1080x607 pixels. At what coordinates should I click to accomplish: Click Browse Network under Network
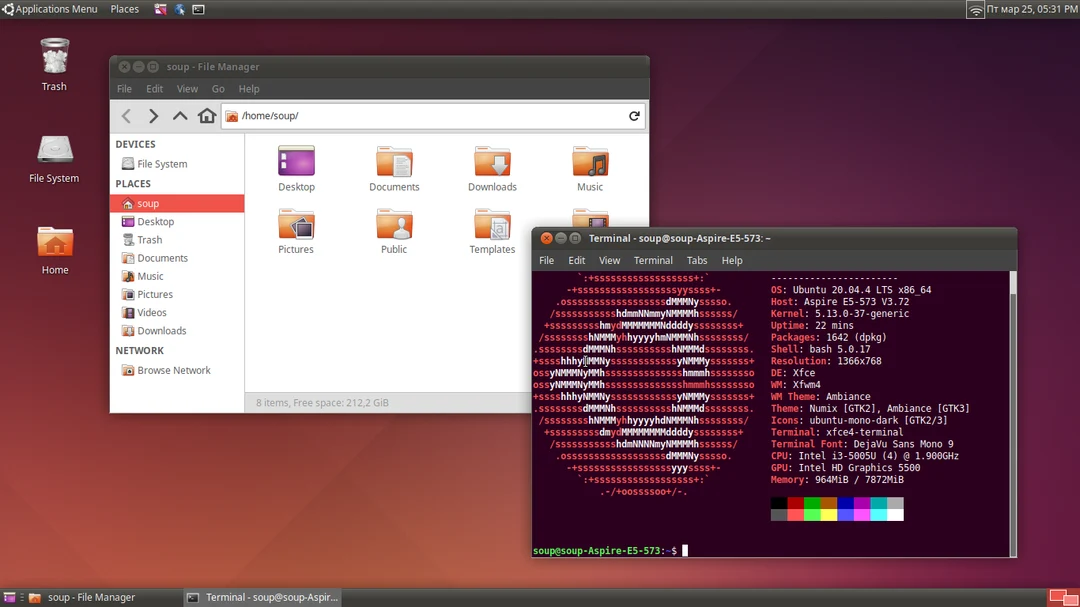tap(174, 370)
